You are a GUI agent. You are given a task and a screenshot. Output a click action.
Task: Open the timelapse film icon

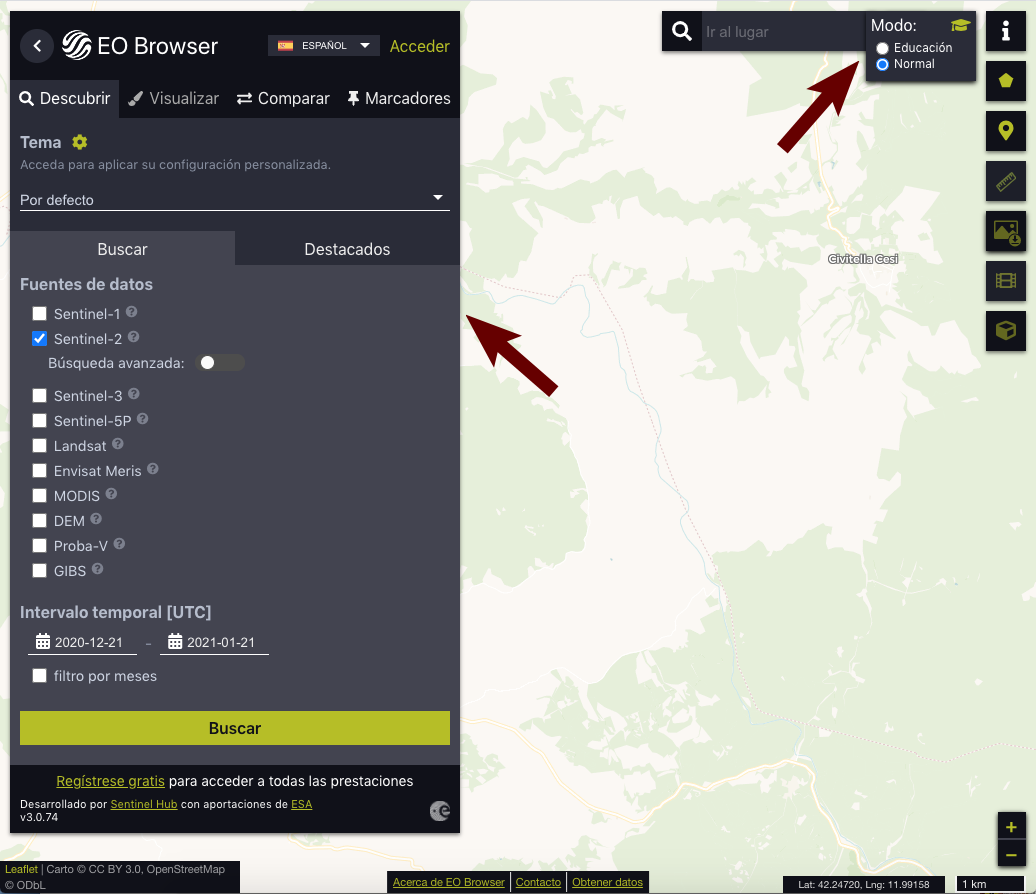point(1005,280)
